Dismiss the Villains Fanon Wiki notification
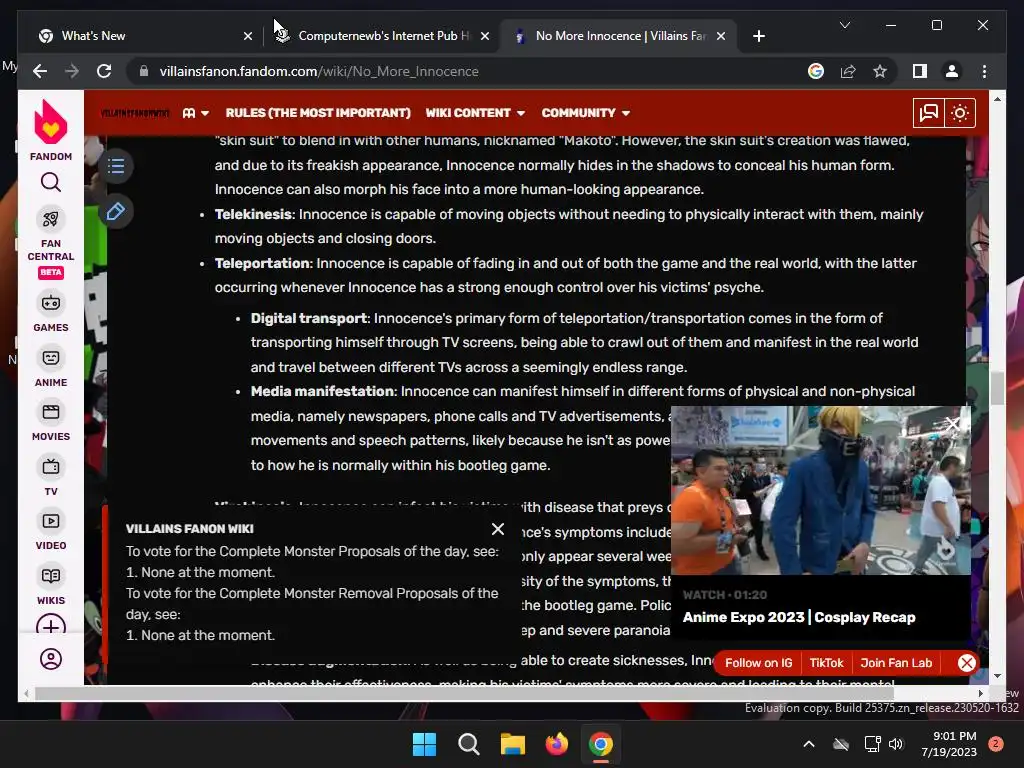Image resolution: width=1024 pixels, height=768 pixels. pyautogui.click(x=498, y=529)
